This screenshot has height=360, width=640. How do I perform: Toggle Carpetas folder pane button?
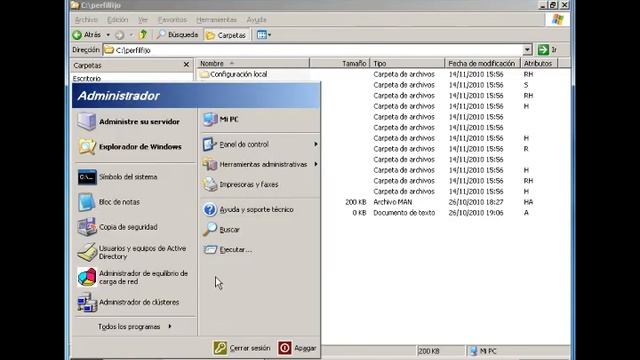[226, 36]
